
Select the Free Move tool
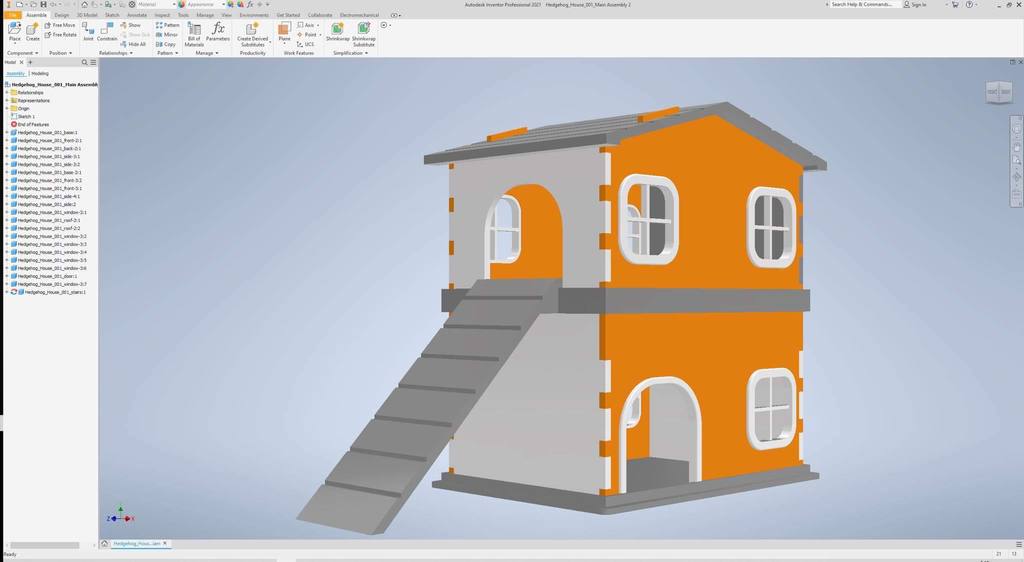click(x=60, y=25)
